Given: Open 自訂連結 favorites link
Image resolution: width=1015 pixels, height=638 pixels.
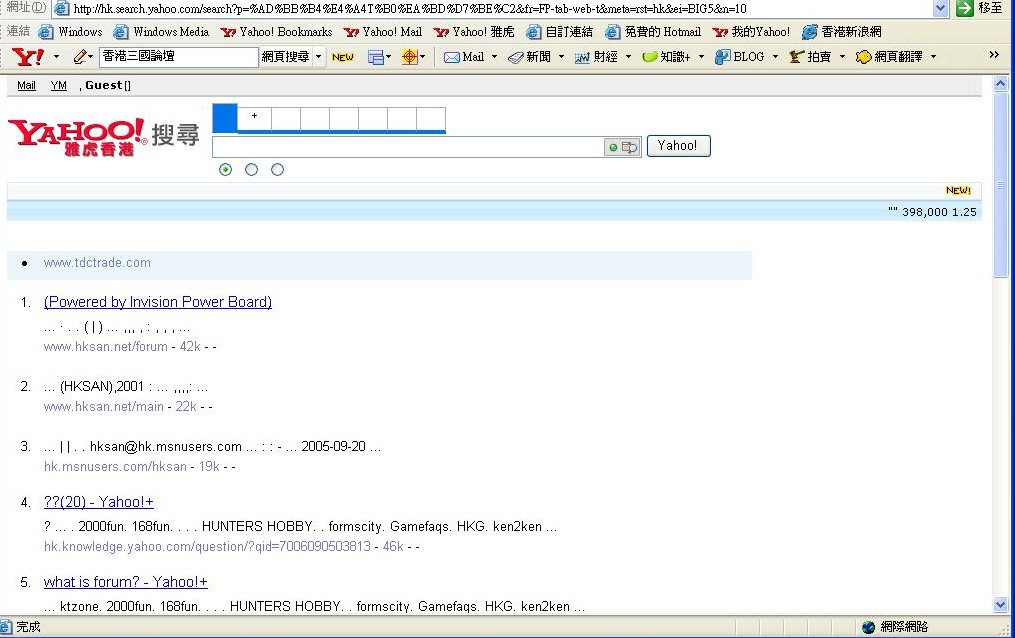Looking at the screenshot, I should (x=559, y=32).
